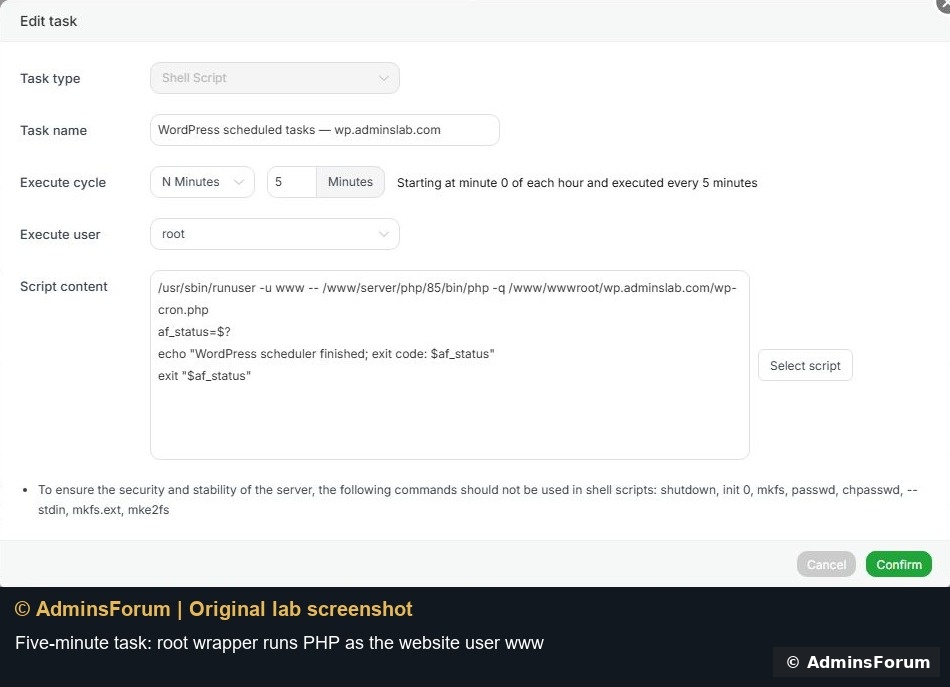The image size is (950, 687).
Task: Open the N Minutes execute cycle dropdown
Action: (x=202, y=182)
